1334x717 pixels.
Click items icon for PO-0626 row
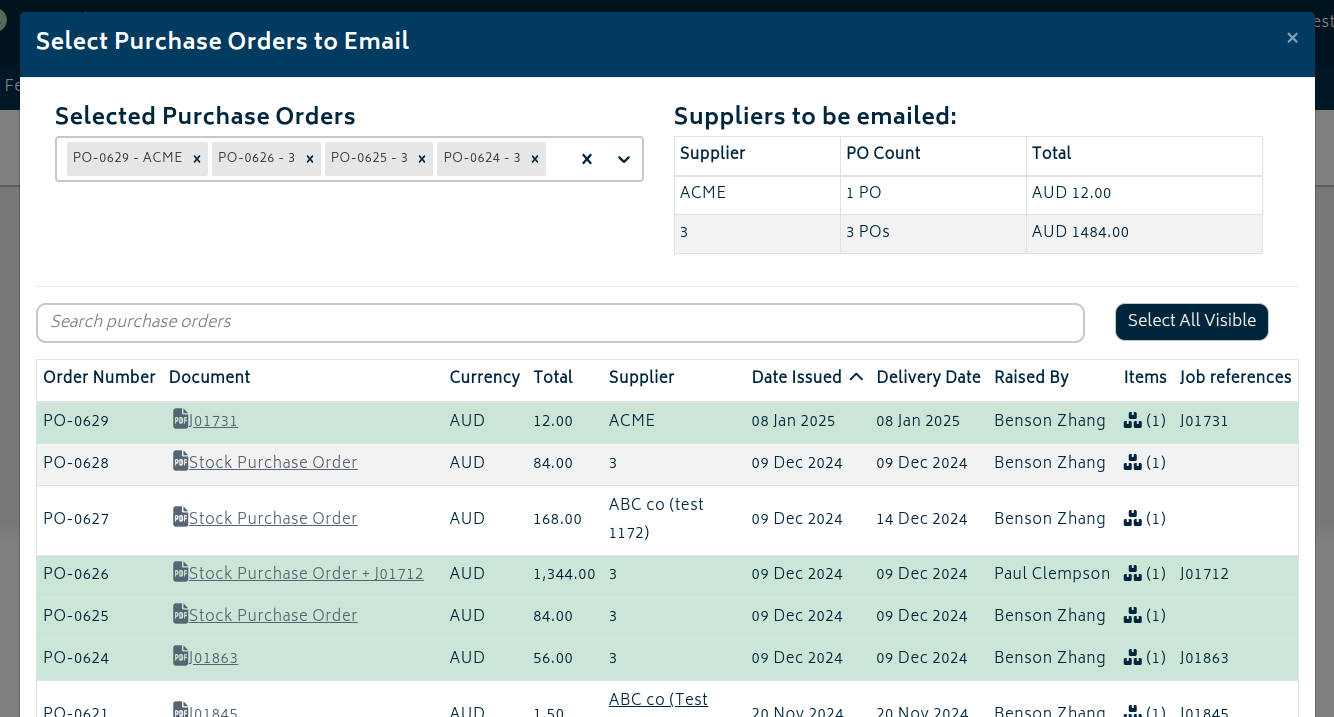1132,574
